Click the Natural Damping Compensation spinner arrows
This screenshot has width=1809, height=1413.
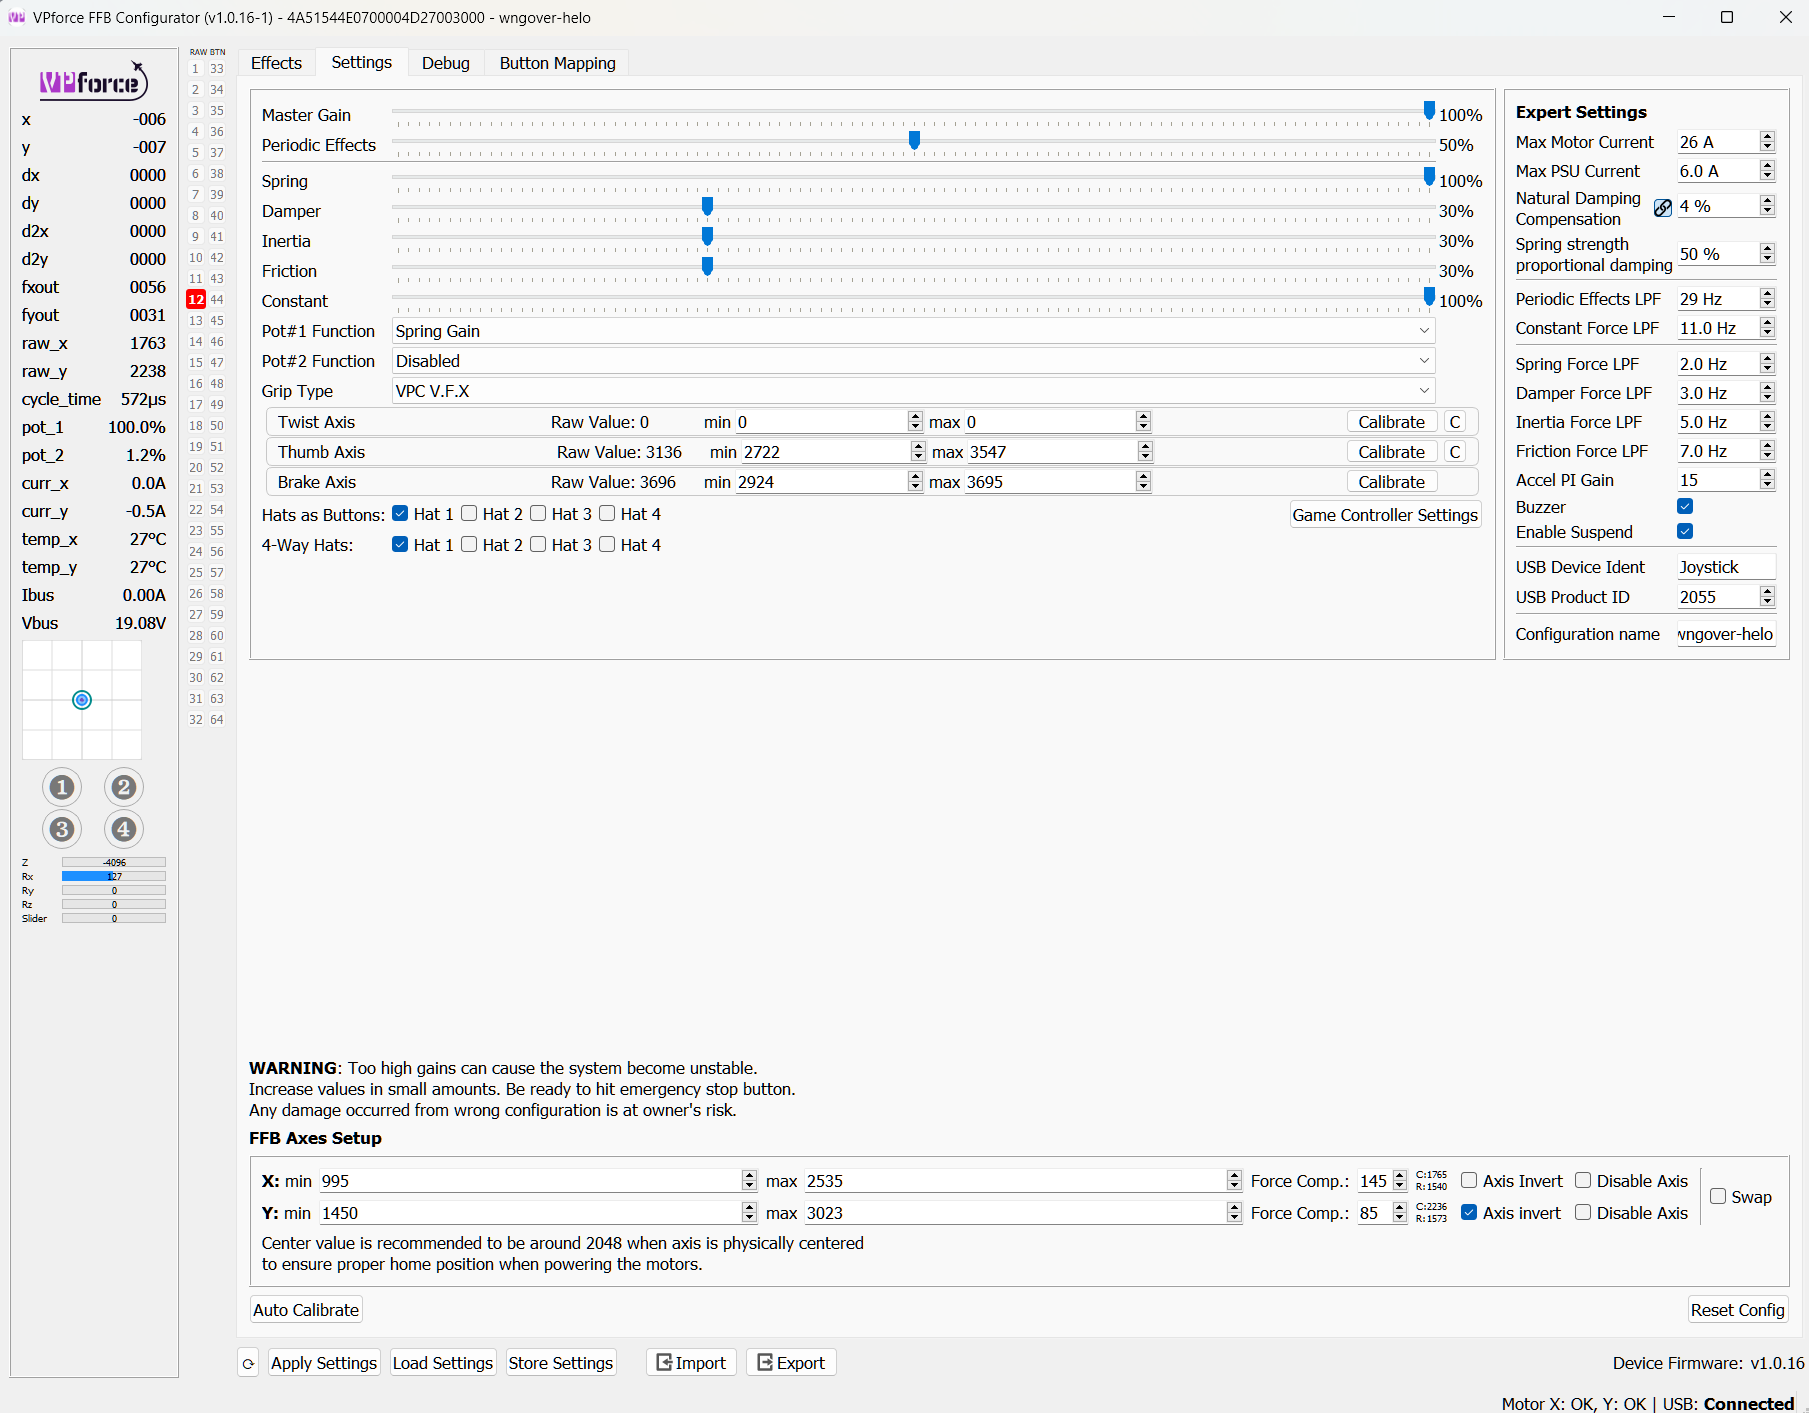coord(1767,206)
